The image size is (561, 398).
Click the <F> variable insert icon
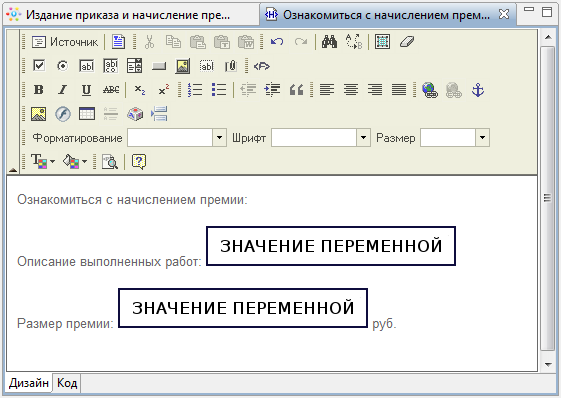[x=262, y=66]
